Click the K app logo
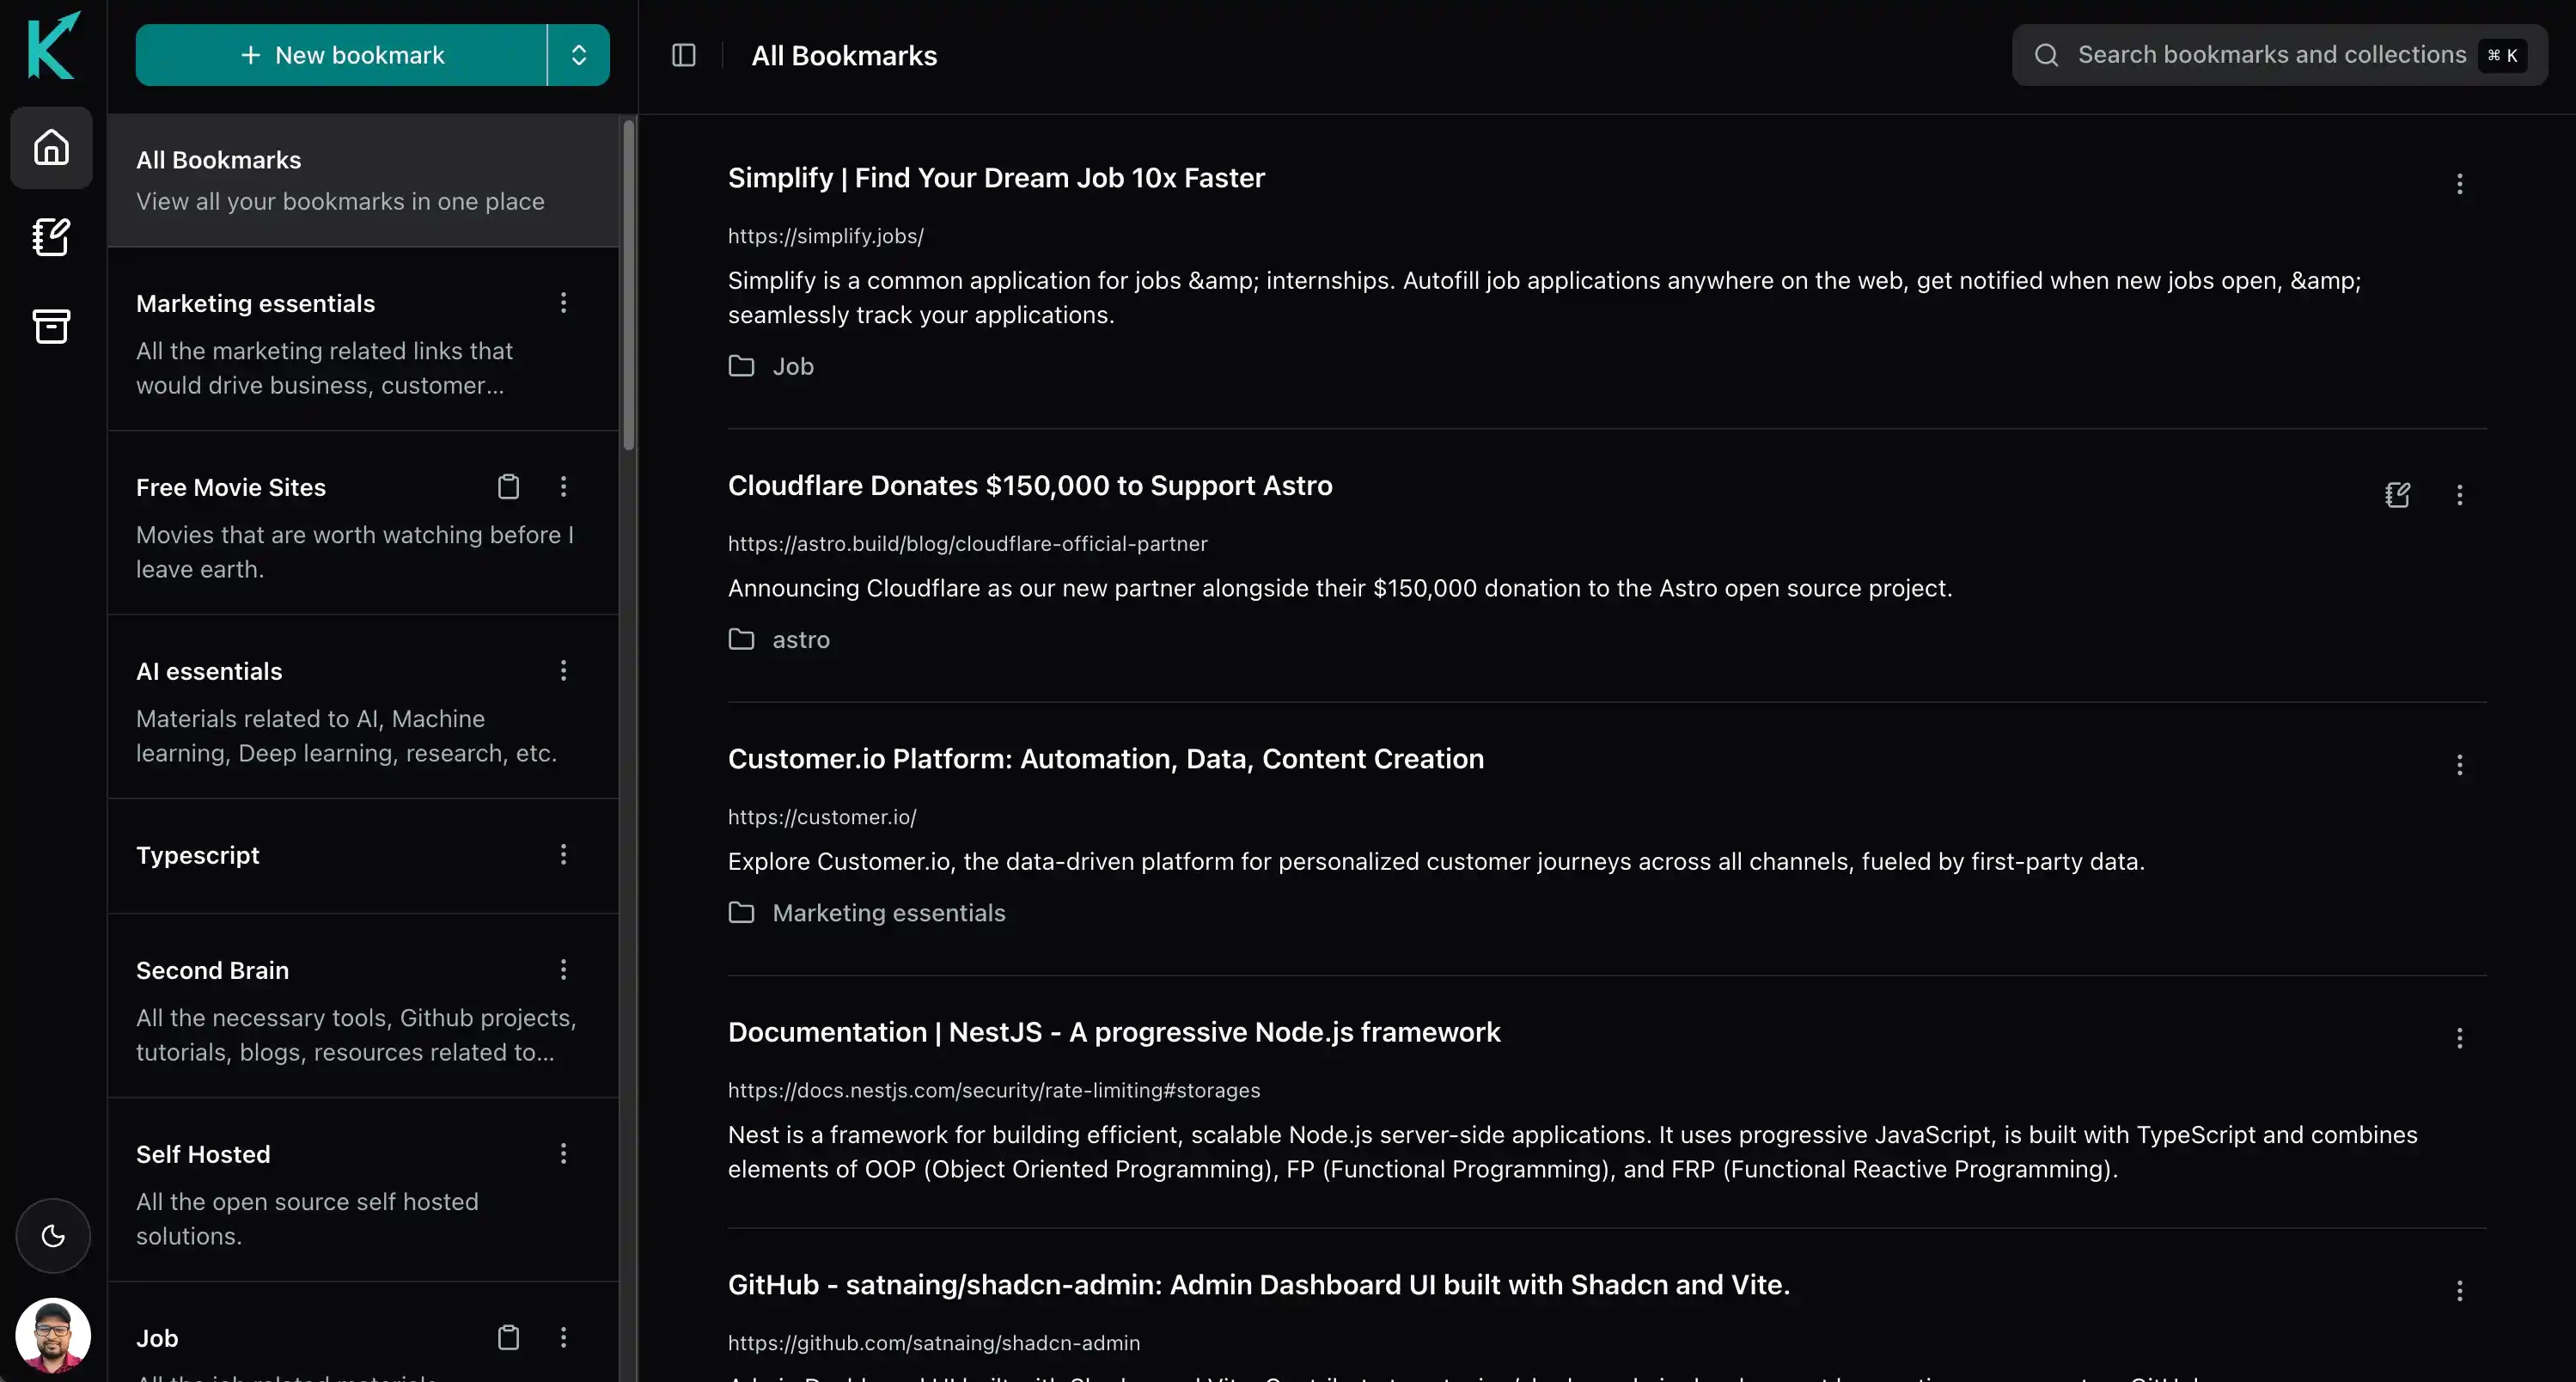The height and width of the screenshot is (1382, 2576). coord(51,46)
